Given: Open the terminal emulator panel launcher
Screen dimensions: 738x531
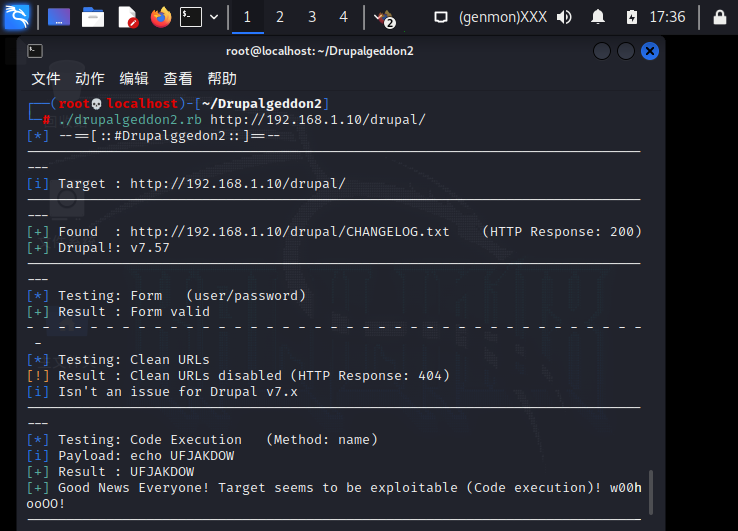Looking at the screenshot, I should click(191, 17).
